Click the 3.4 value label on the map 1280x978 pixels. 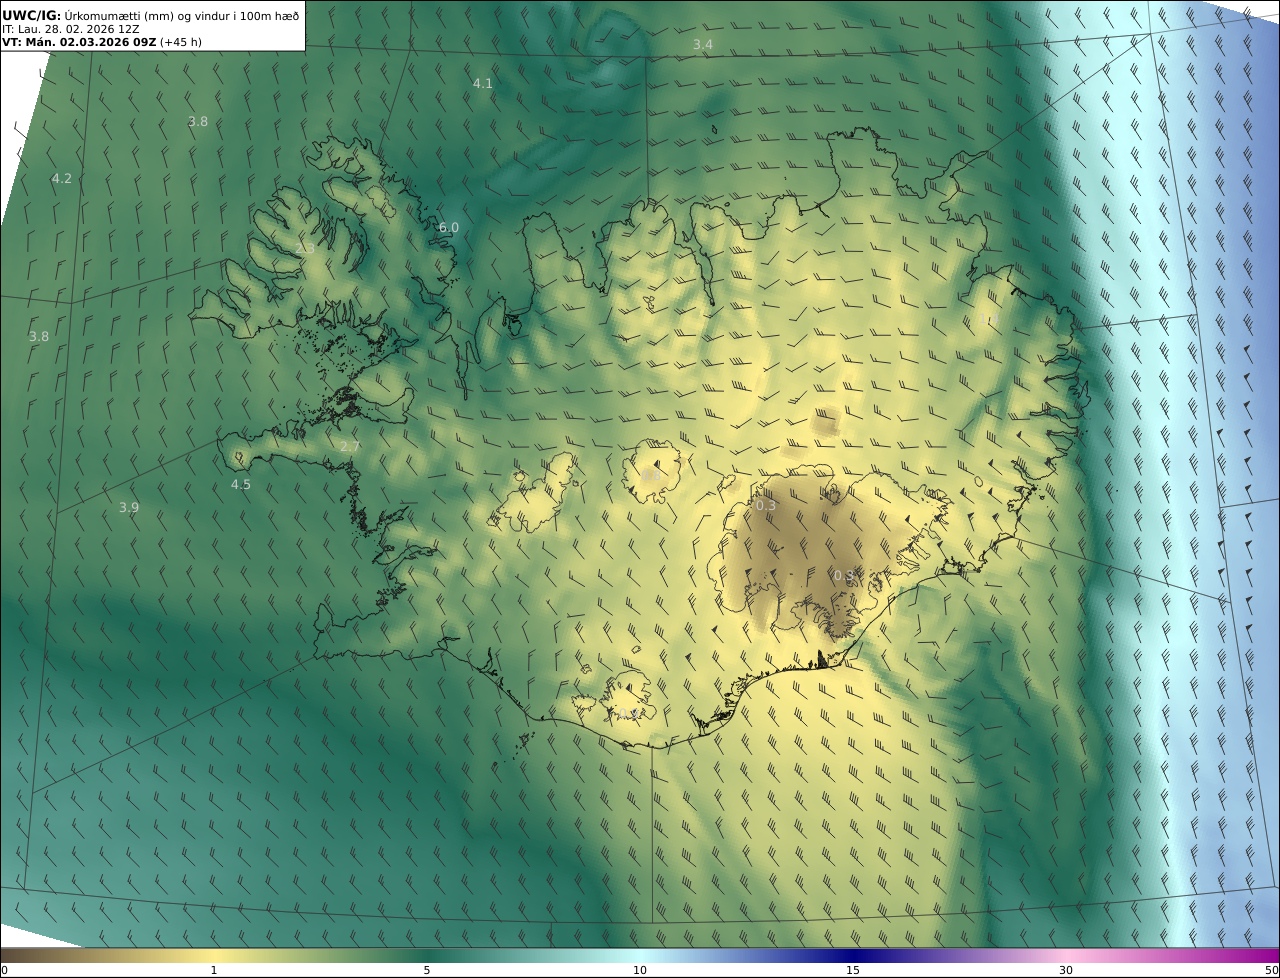coord(703,45)
